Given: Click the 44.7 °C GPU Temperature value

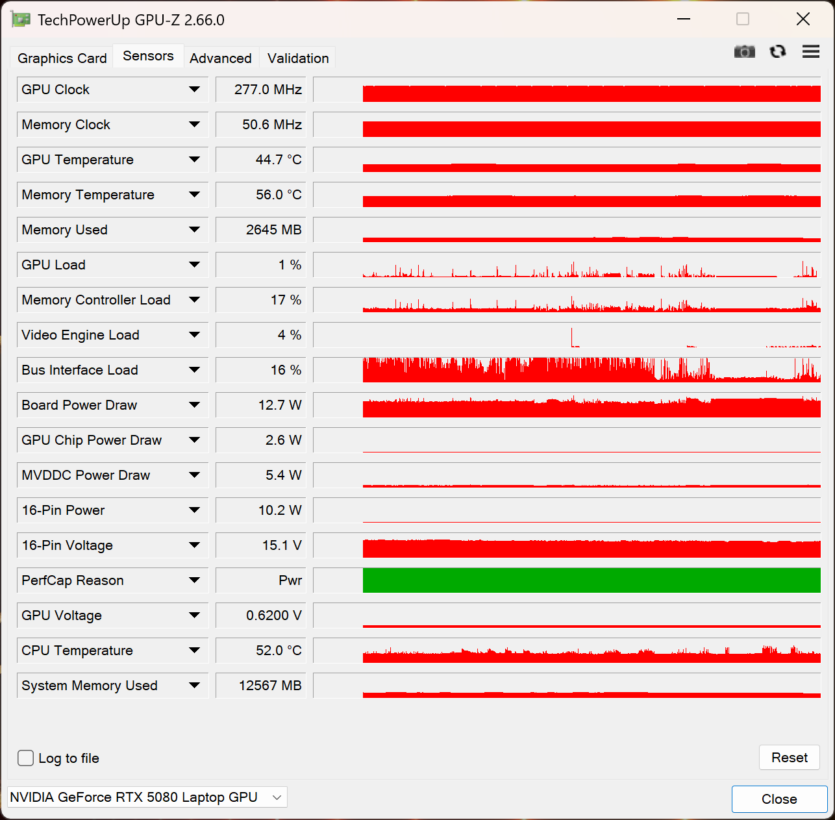Looking at the screenshot, I should [x=261, y=160].
